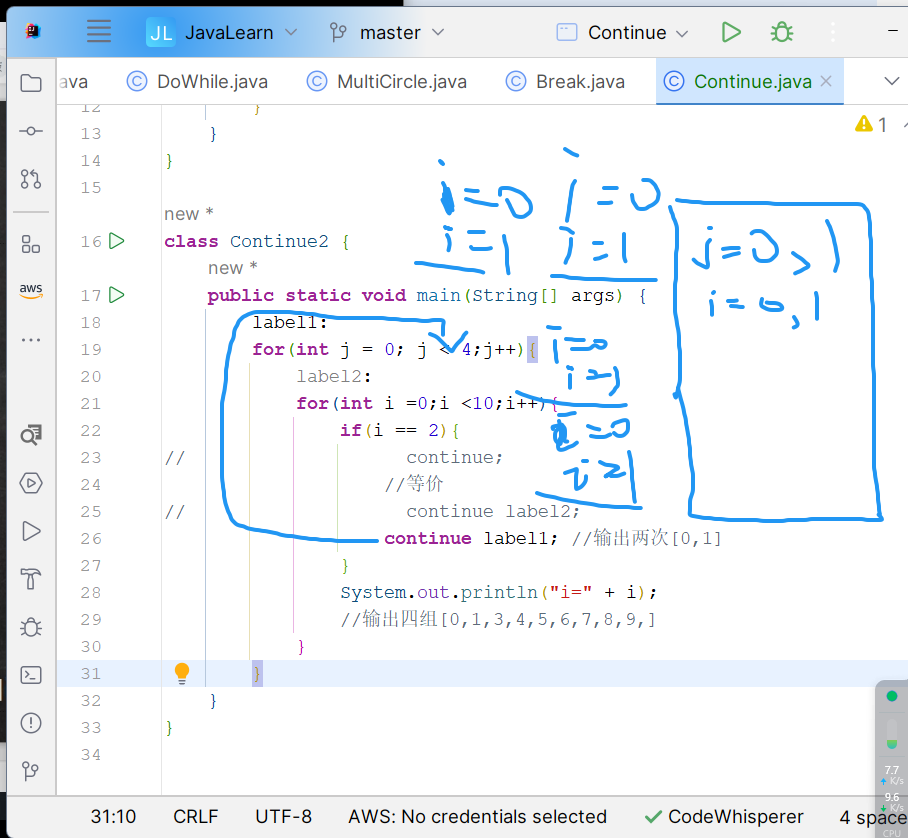Click line number 21 in gutter
This screenshot has width=908, height=838.
coord(91,404)
